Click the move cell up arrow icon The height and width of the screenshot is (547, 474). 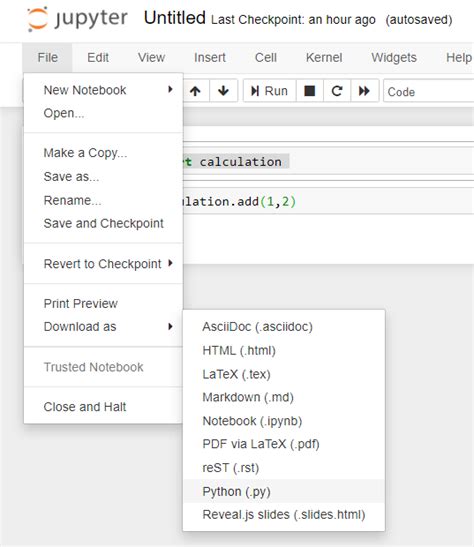pyautogui.click(x=195, y=91)
